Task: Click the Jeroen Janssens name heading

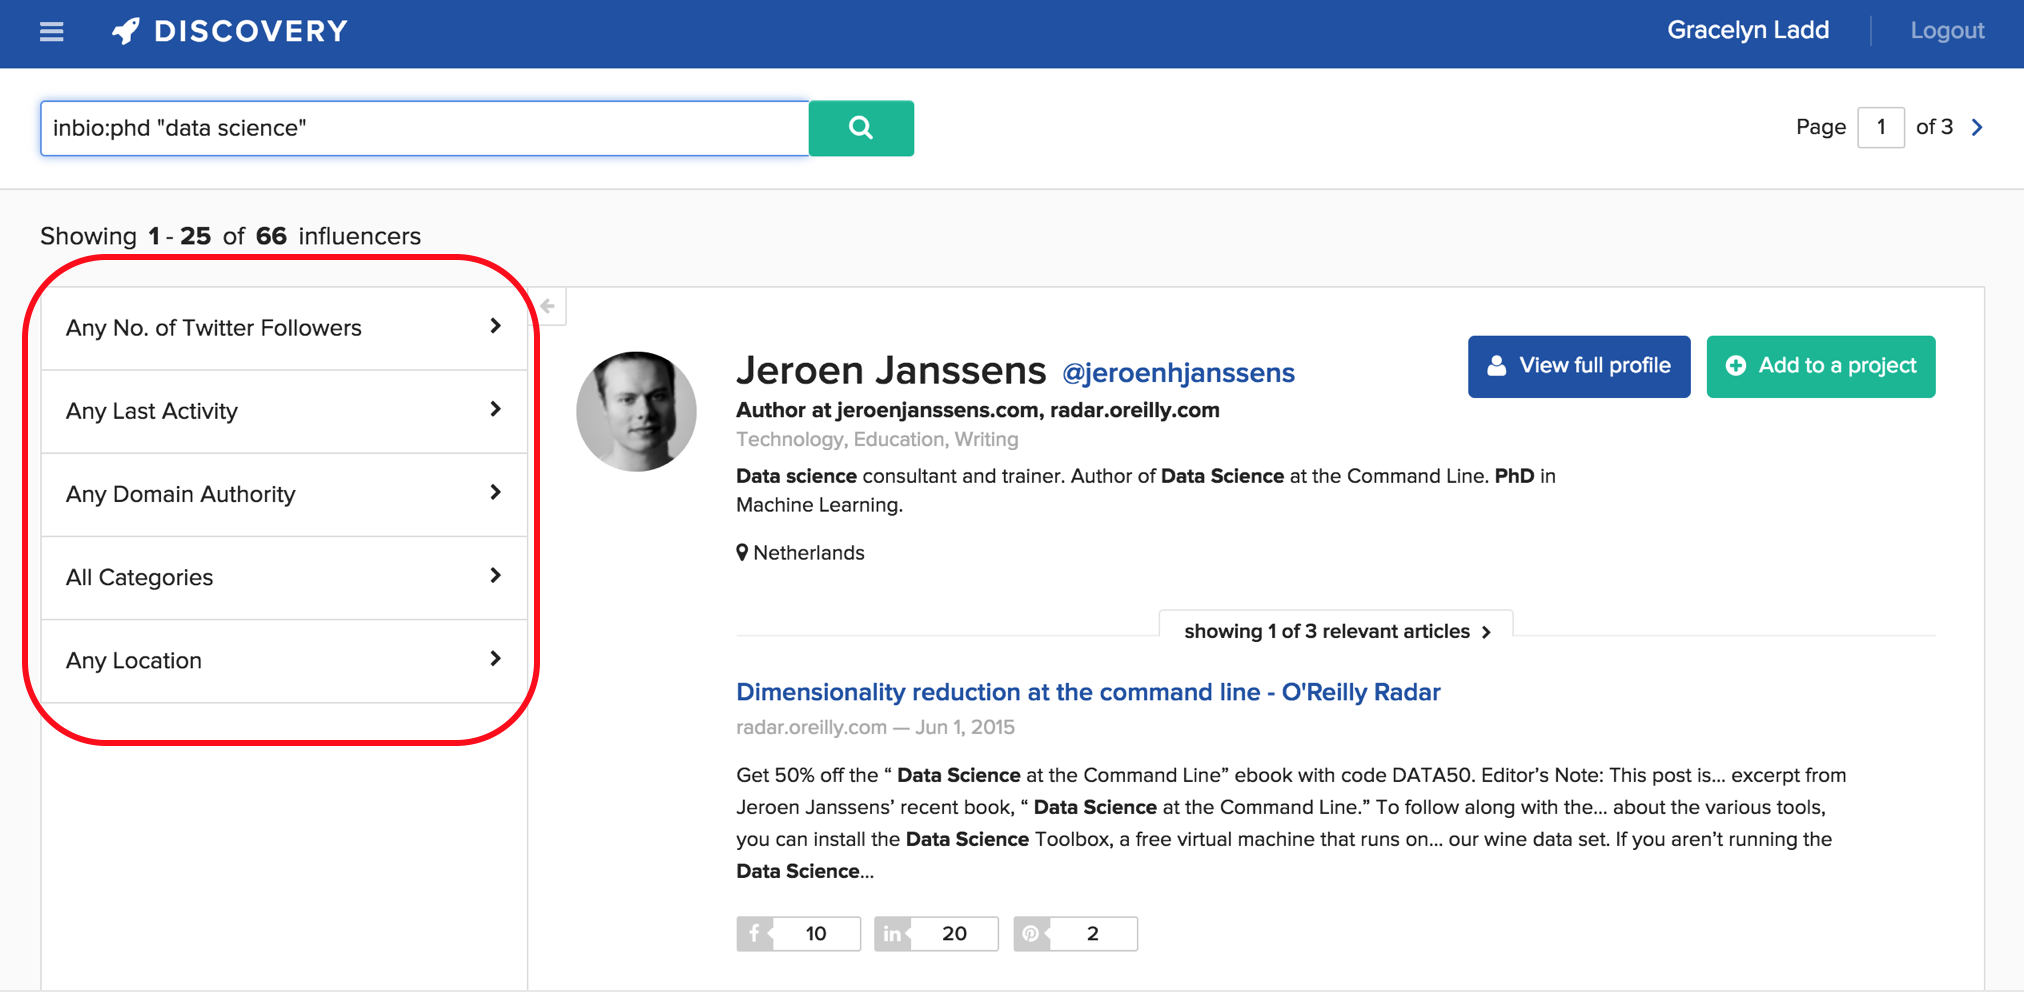Action: click(x=891, y=370)
